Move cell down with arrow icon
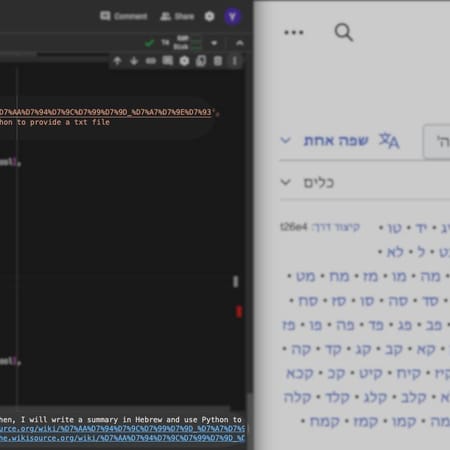The height and width of the screenshot is (450, 450). (x=134, y=61)
